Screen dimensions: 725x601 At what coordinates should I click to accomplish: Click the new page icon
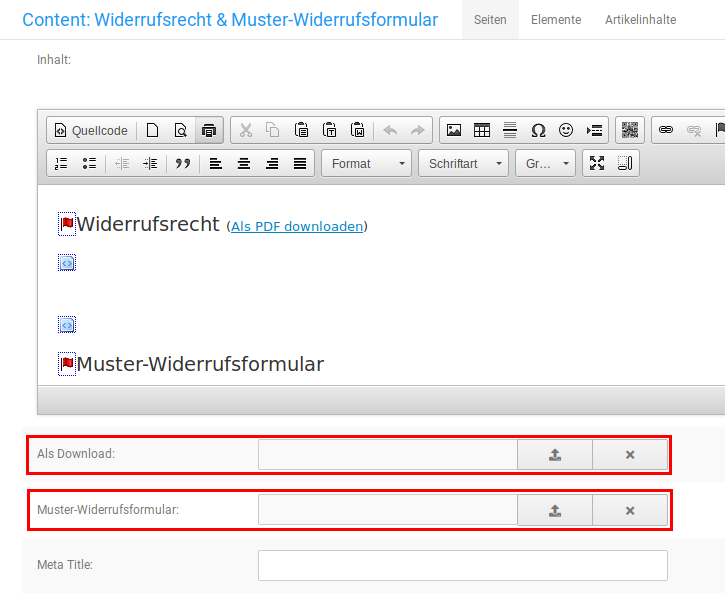point(153,130)
